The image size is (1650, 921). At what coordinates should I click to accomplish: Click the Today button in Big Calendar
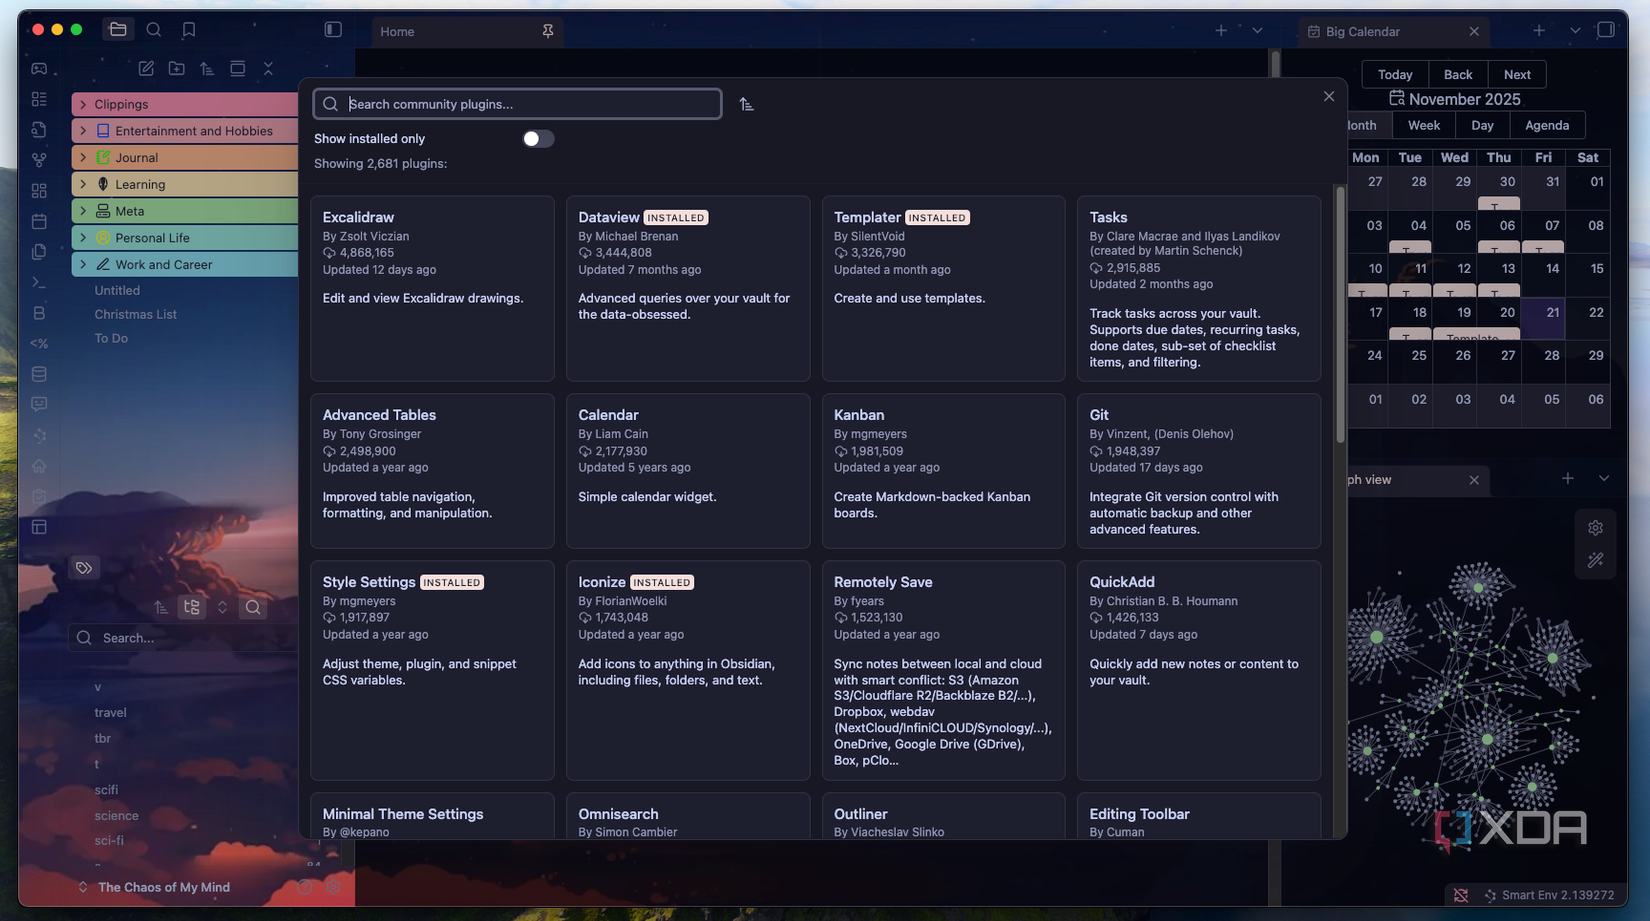[x=1395, y=75]
